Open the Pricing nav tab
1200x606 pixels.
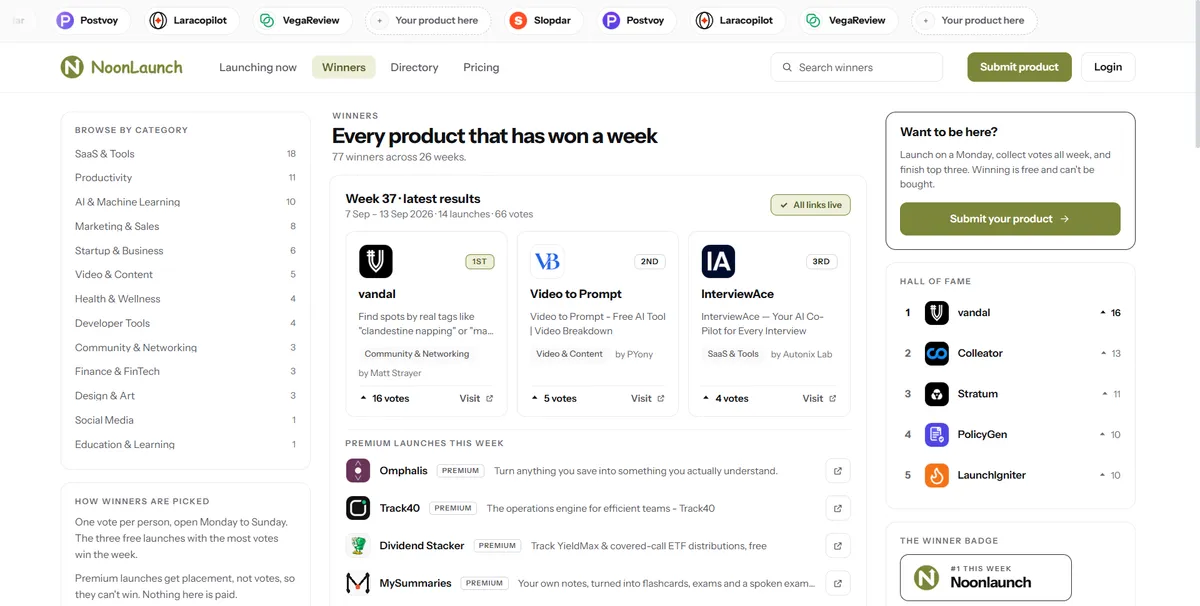click(x=481, y=67)
